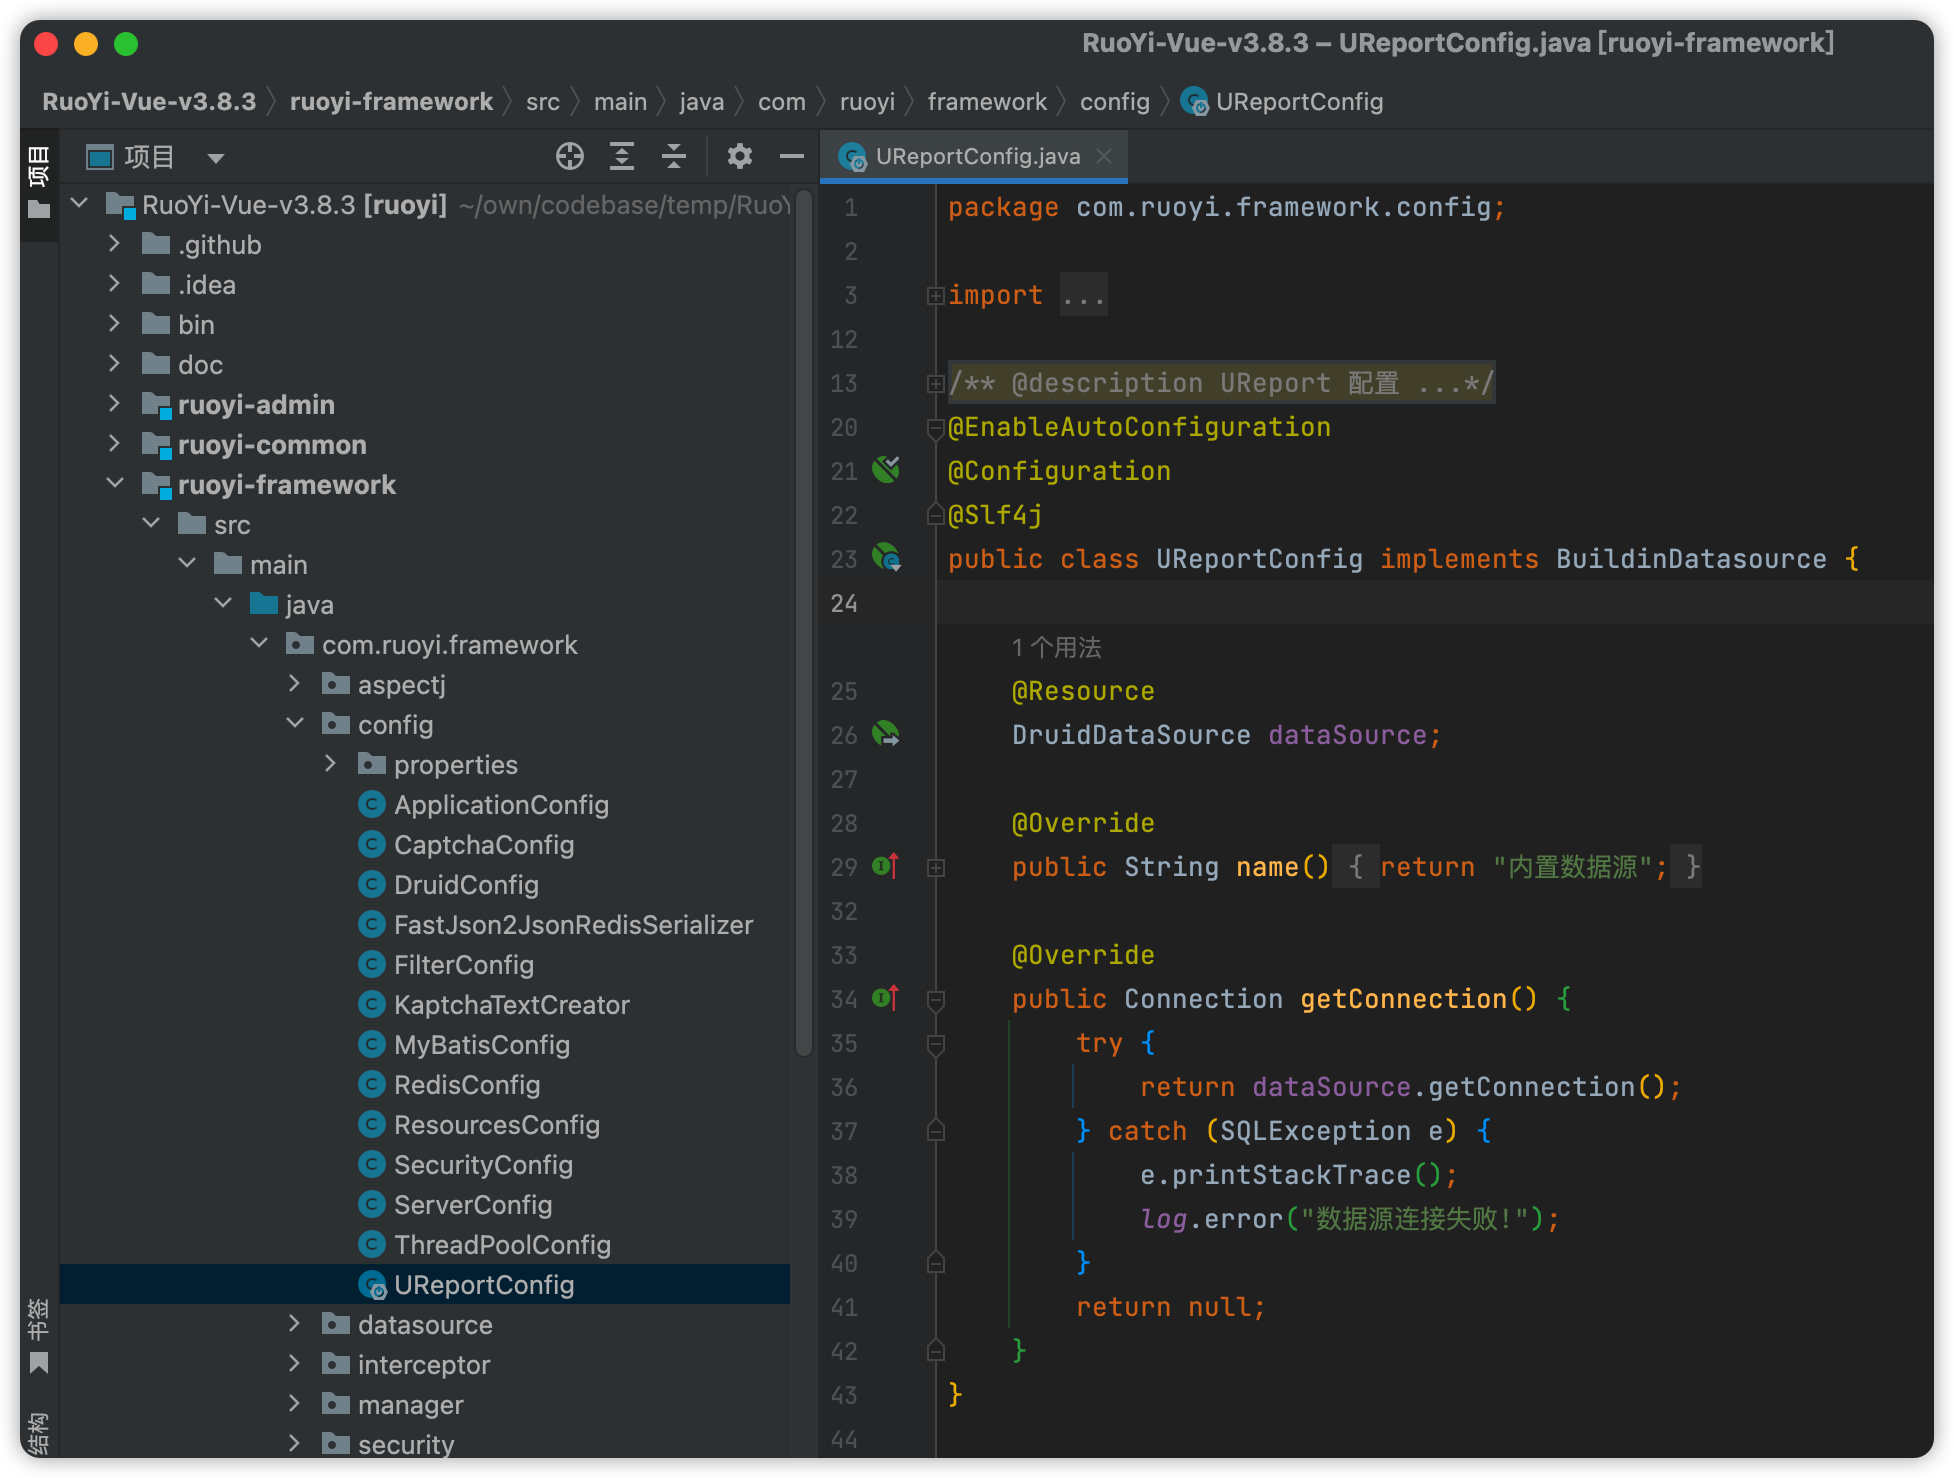Open the 书签 bookmarks side tab
The image size is (1954, 1478).
point(39,1337)
